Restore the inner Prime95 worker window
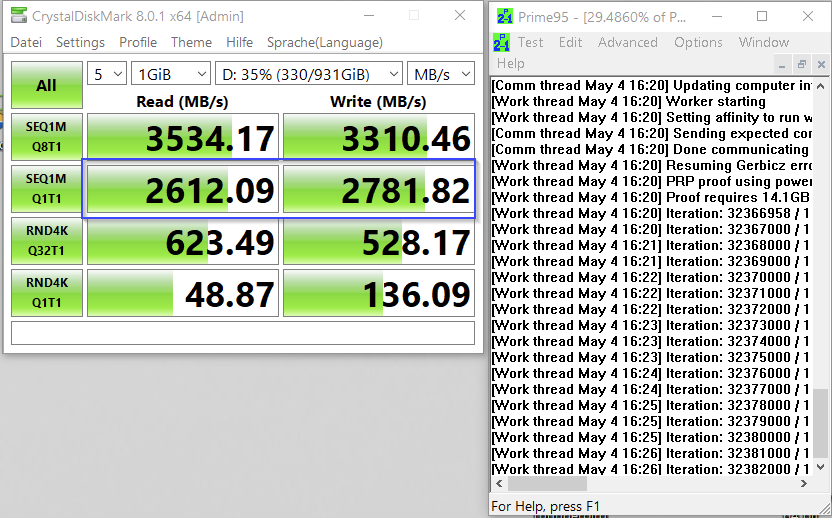This screenshot has height=518, width=832. (x=801, y=65)
